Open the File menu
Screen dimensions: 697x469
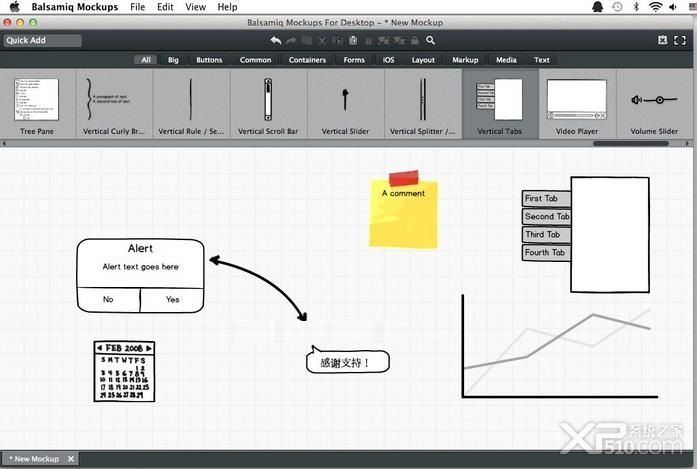137,7
